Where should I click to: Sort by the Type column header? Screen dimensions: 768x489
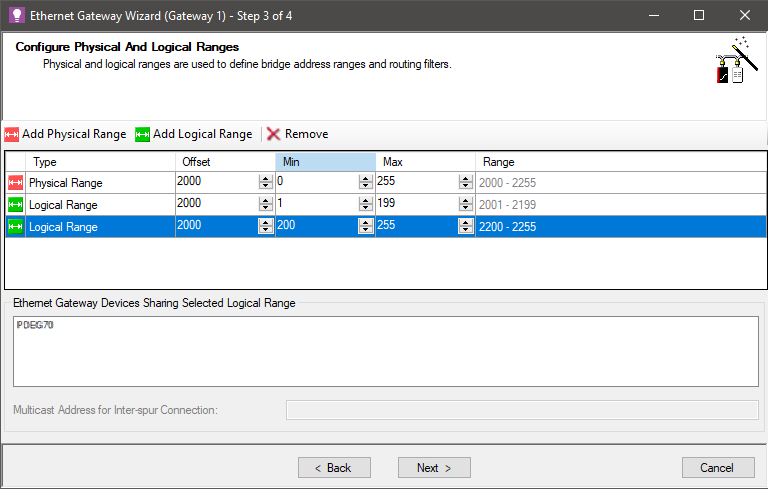100,162
